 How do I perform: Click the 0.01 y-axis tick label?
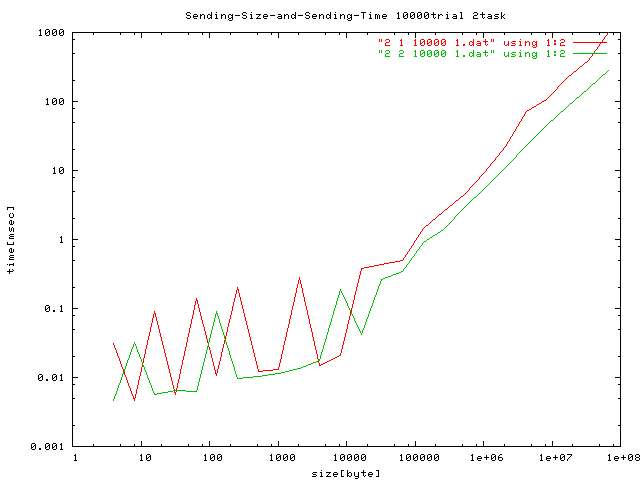(52, 378)
